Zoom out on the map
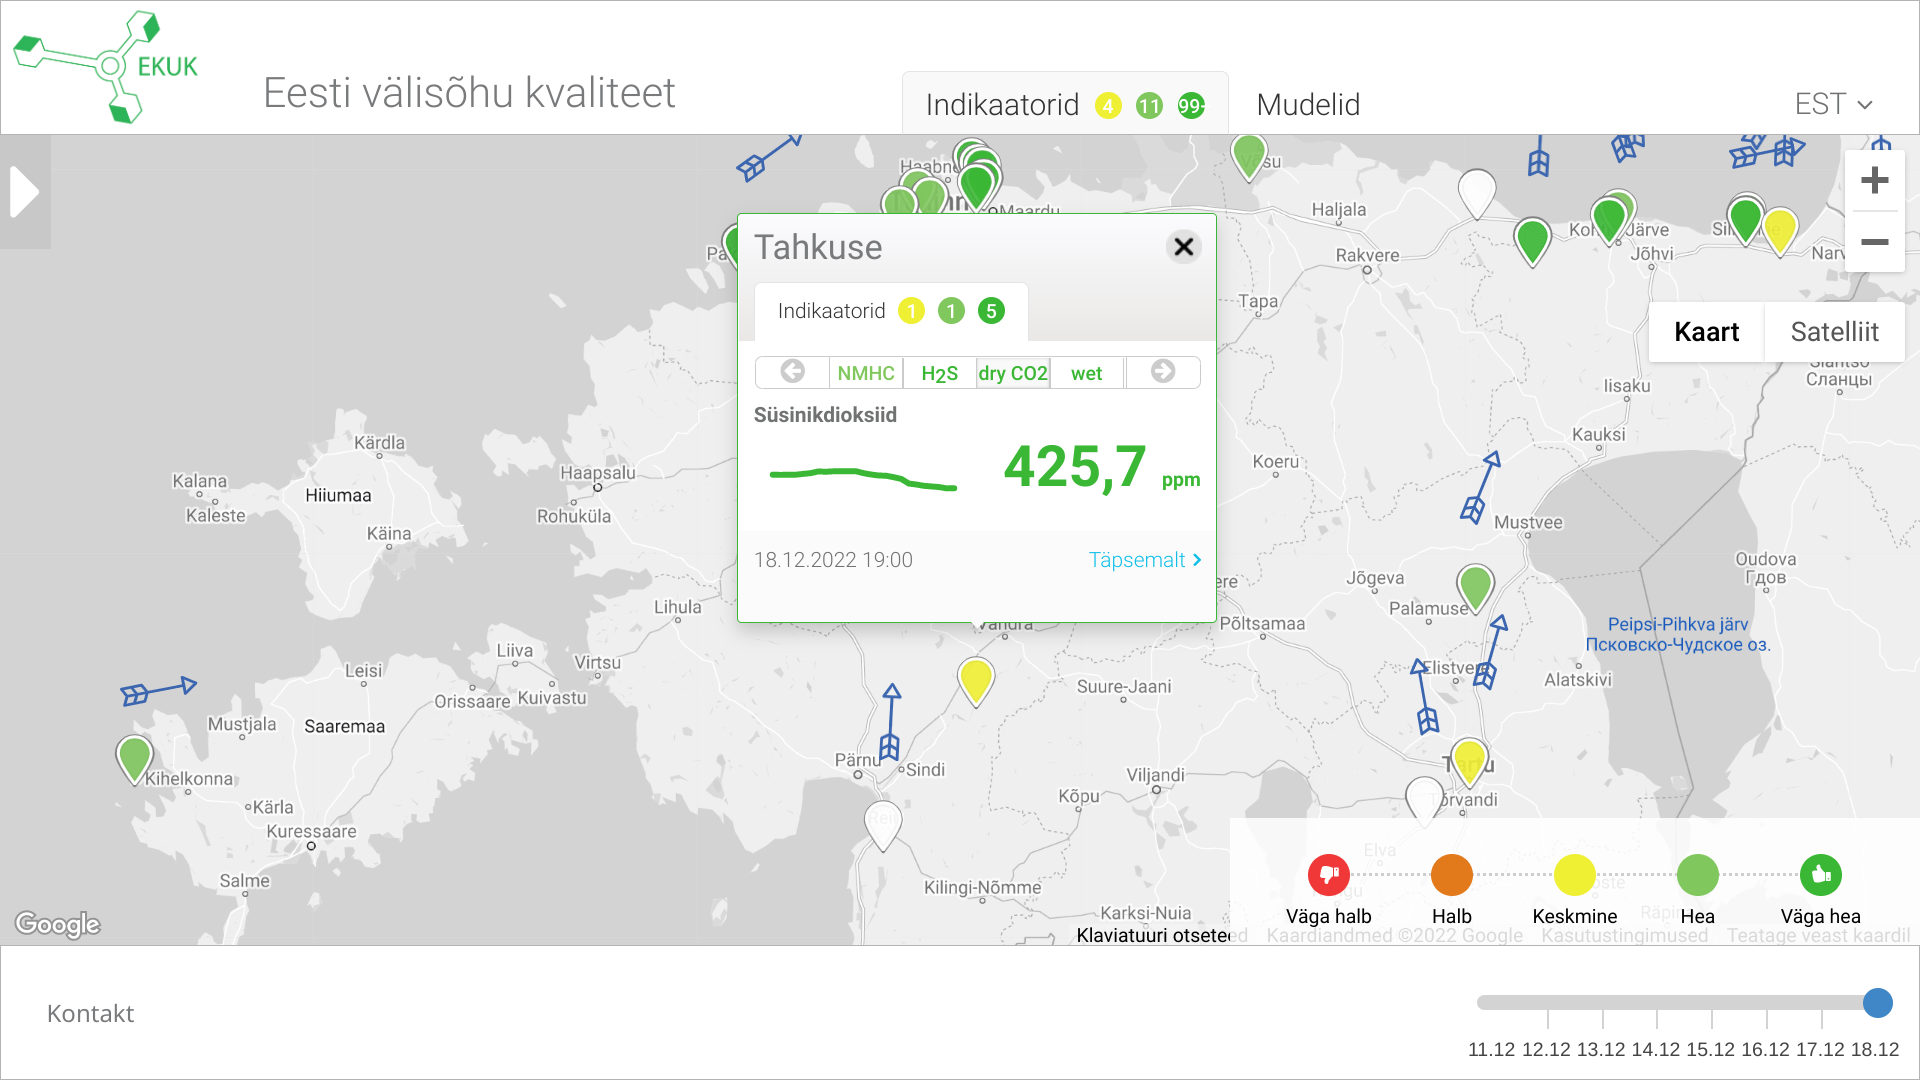Viewport: 1920px width, 1080px height. 1874,242
